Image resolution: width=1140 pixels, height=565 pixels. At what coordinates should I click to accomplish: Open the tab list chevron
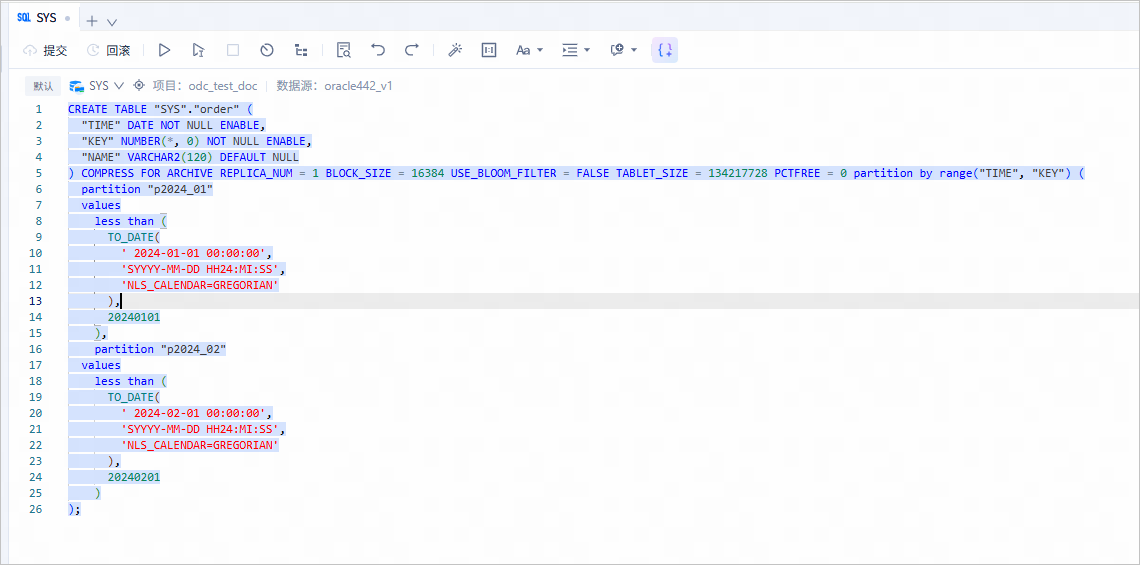click(111, 22)
